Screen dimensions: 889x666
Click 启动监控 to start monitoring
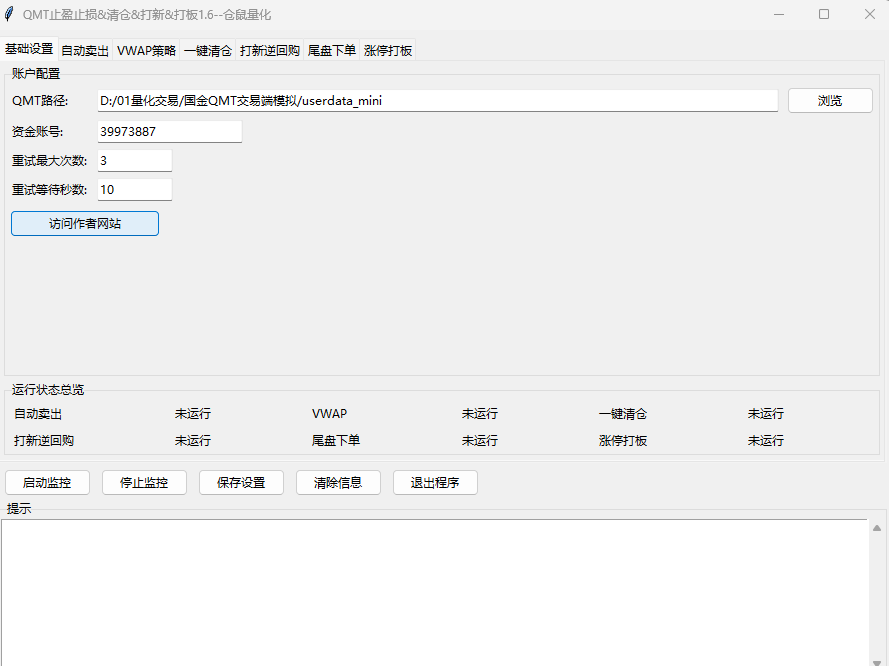[47, 482]
